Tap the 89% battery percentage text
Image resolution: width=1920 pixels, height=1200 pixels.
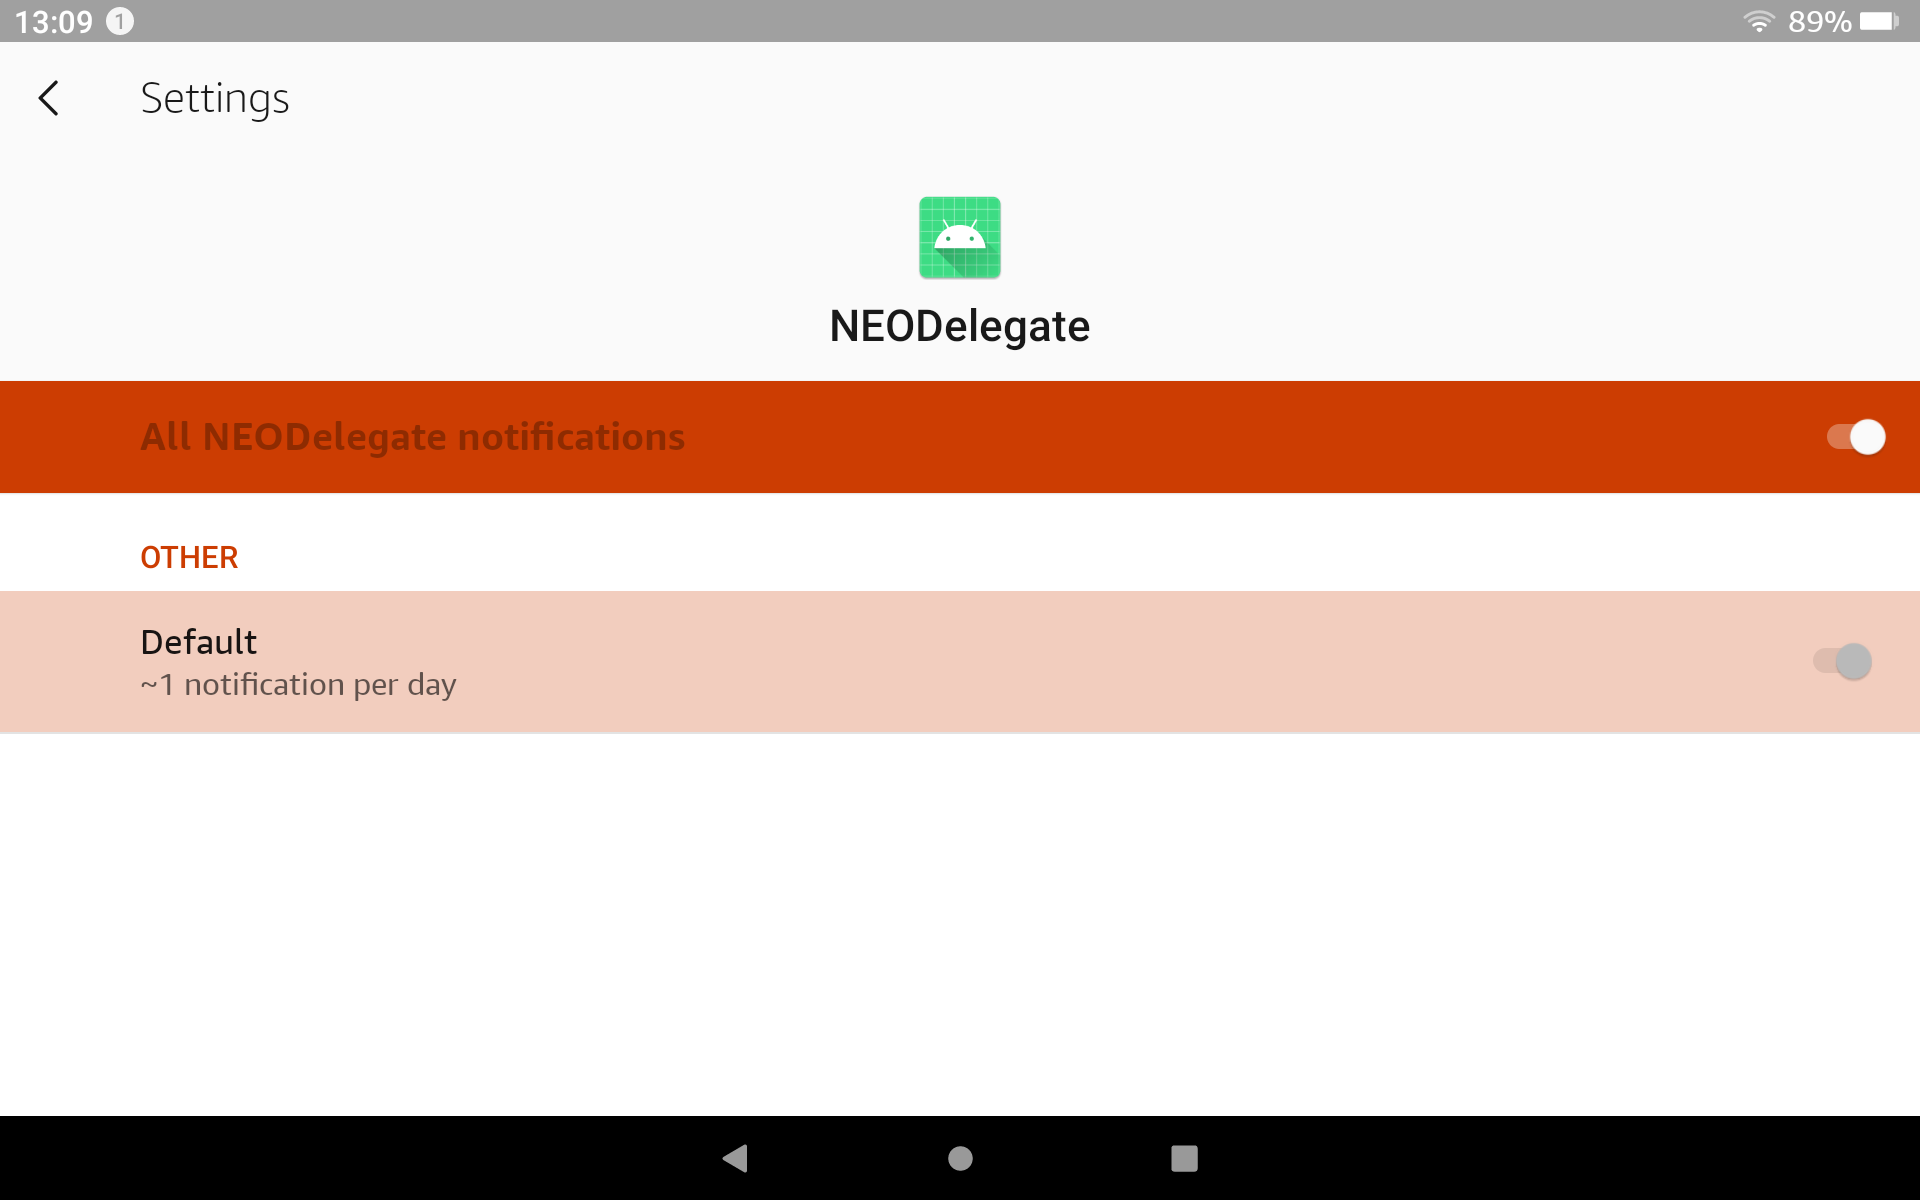tap(1822, 21)
